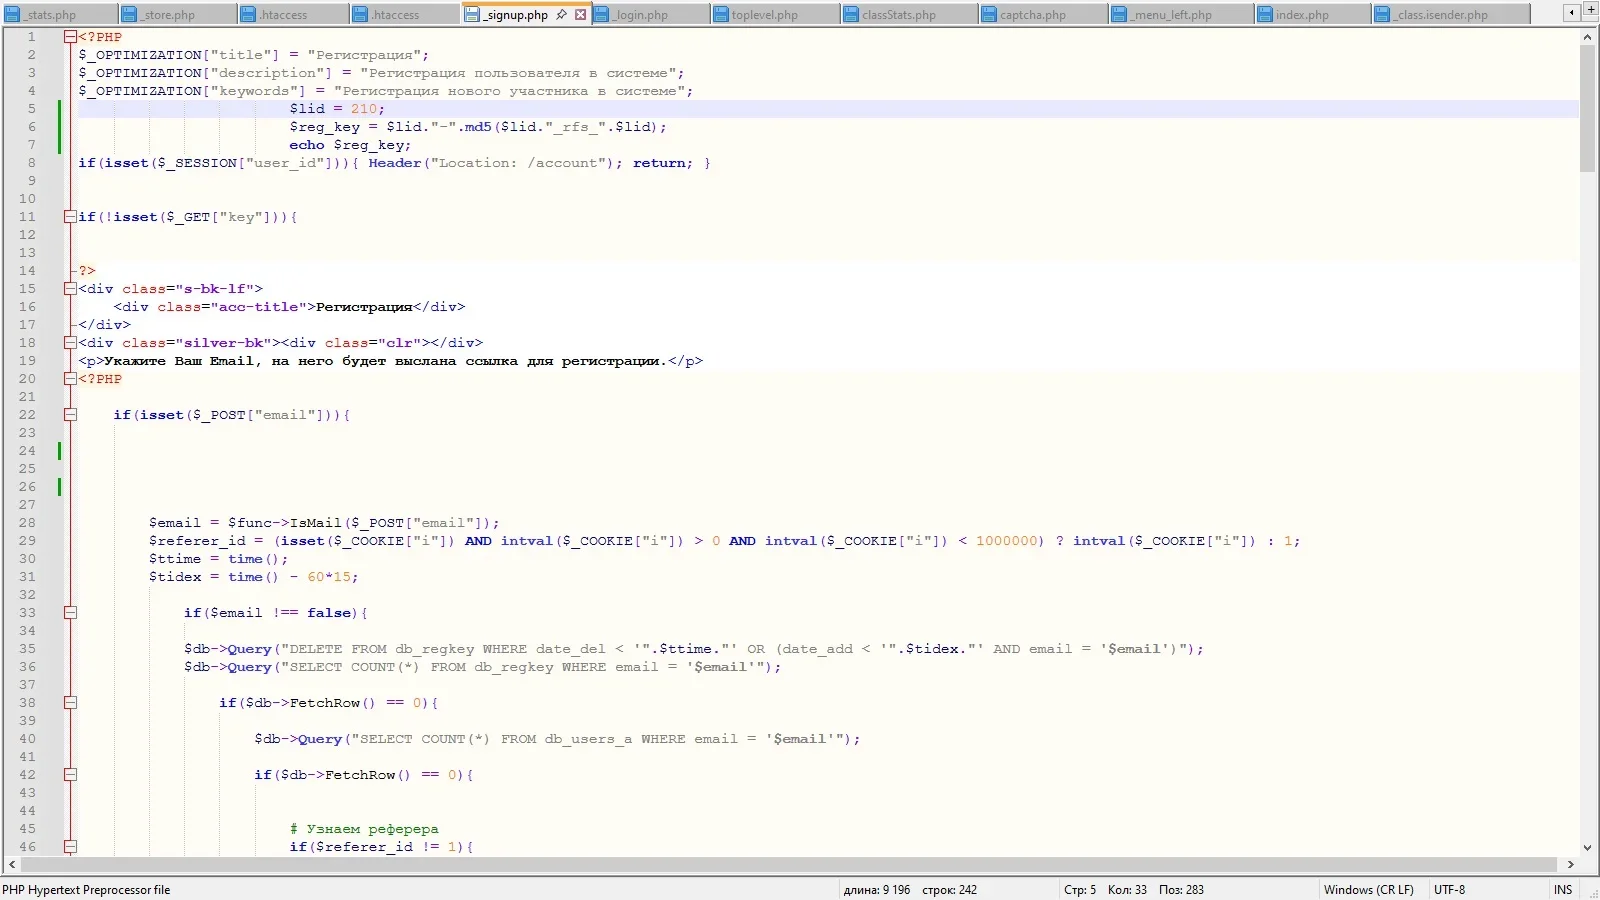Open the _login.php tab
Viewport: 1600px width, 900px height.
651,15
